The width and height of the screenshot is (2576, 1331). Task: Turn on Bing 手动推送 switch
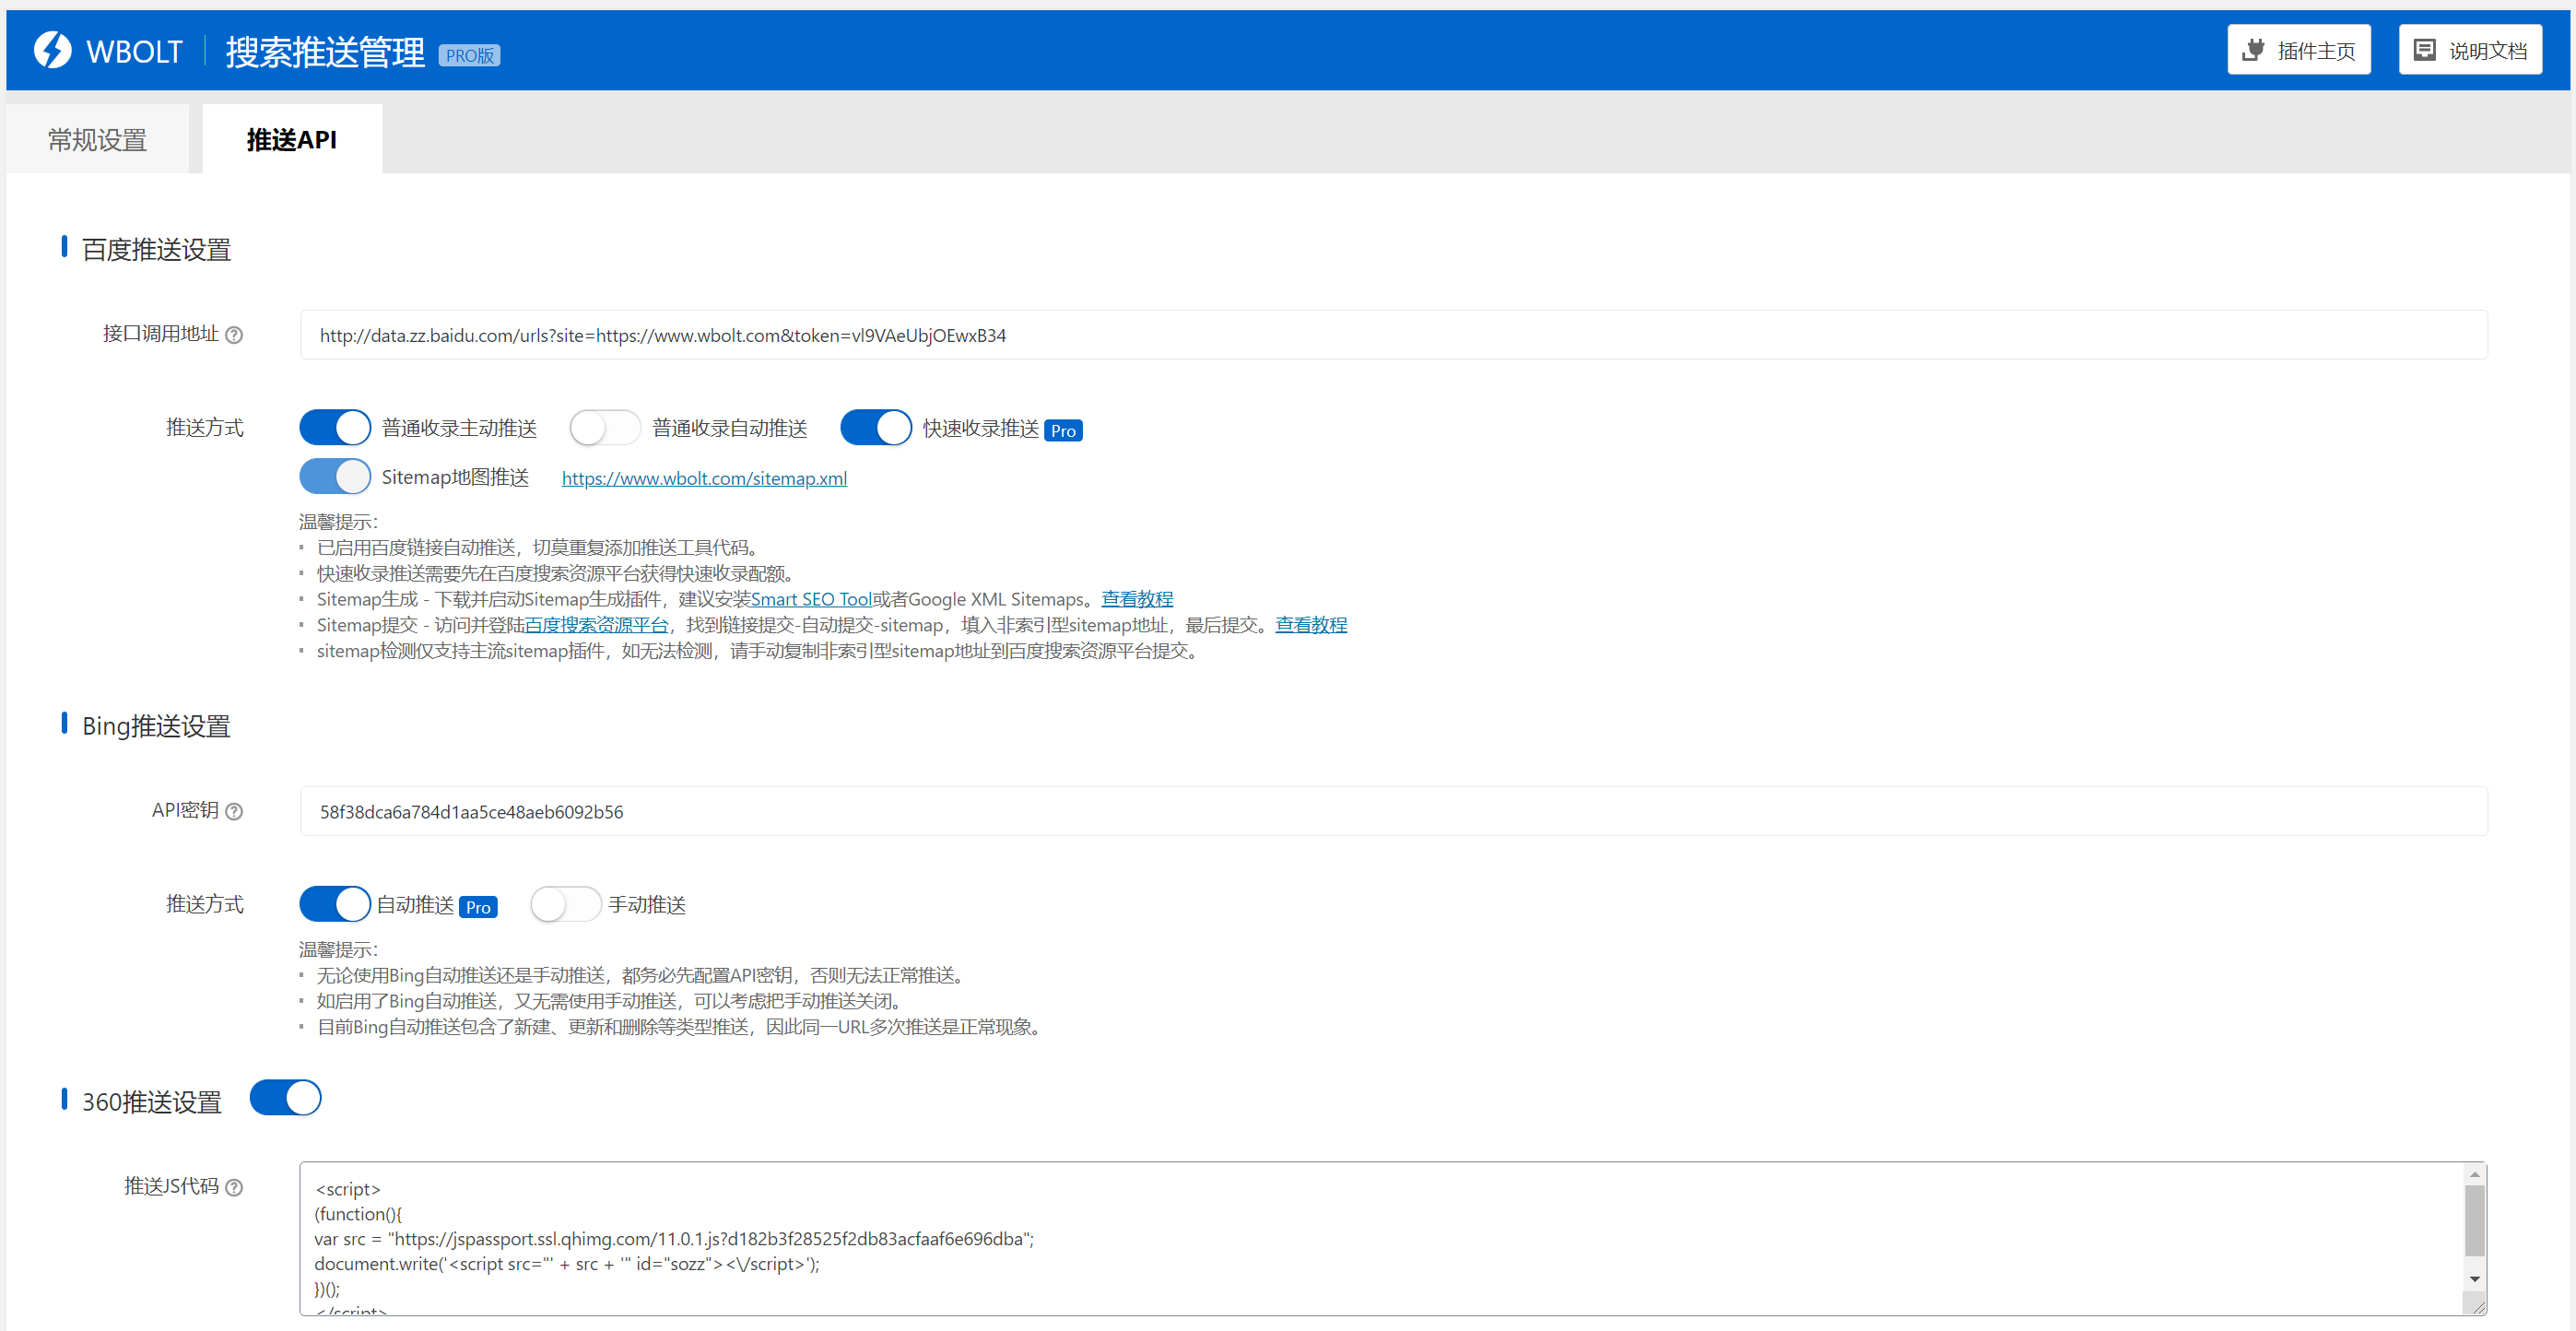pyautogui.click(x=565, y=904)
